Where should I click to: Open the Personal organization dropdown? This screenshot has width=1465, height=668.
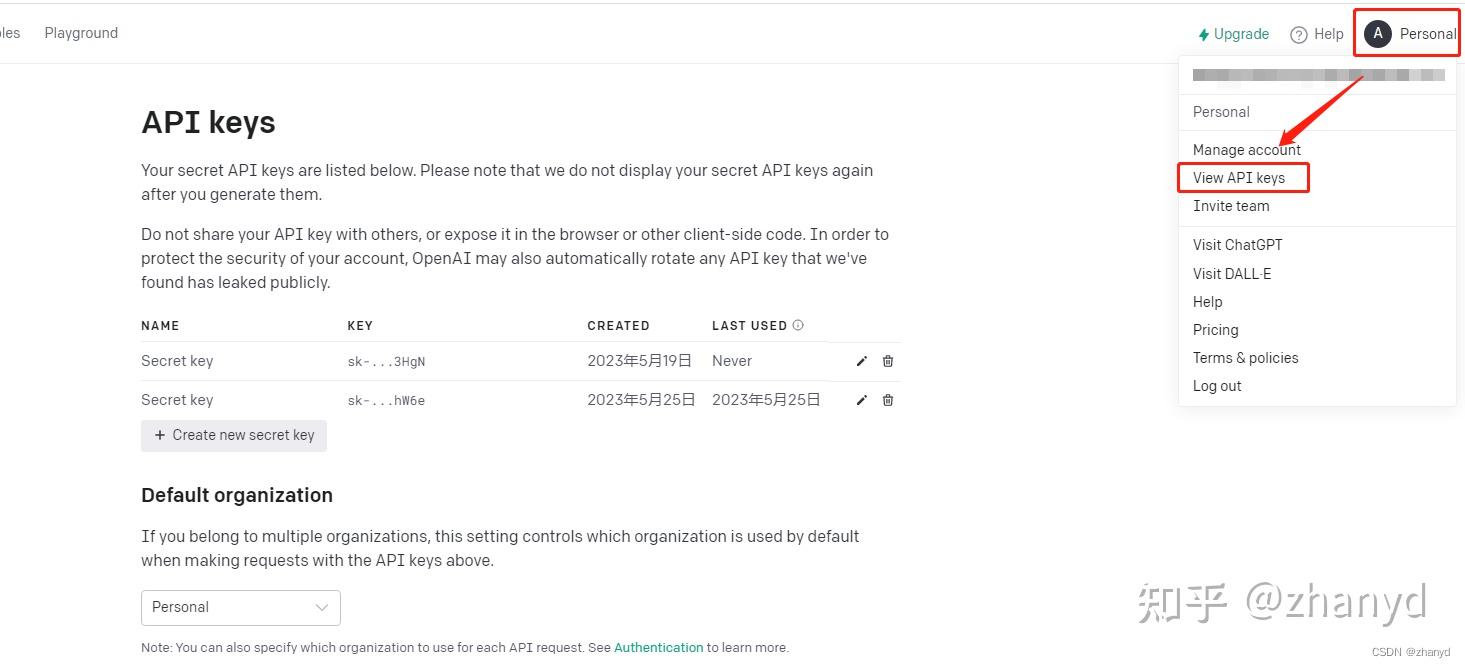240,607
